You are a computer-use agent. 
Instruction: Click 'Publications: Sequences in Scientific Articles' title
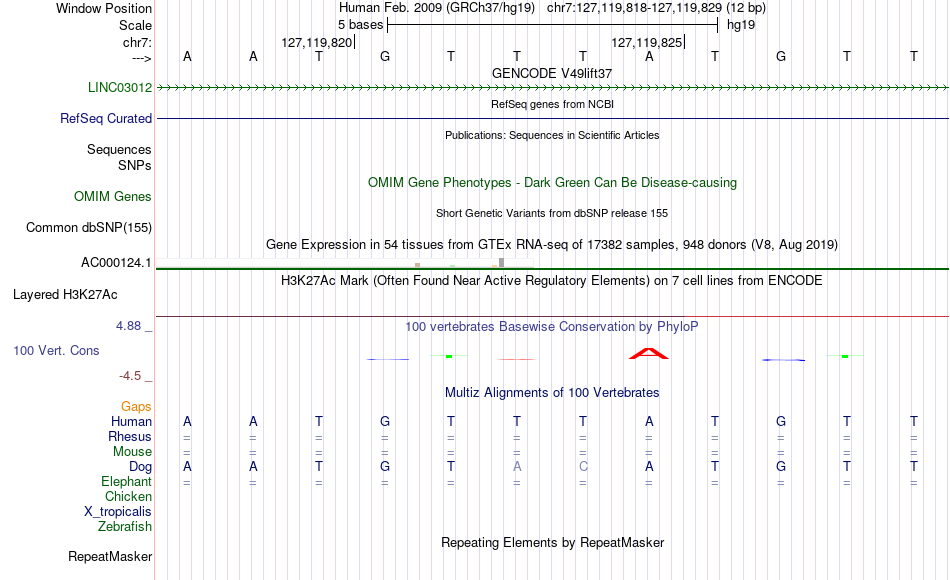point(552,135)
